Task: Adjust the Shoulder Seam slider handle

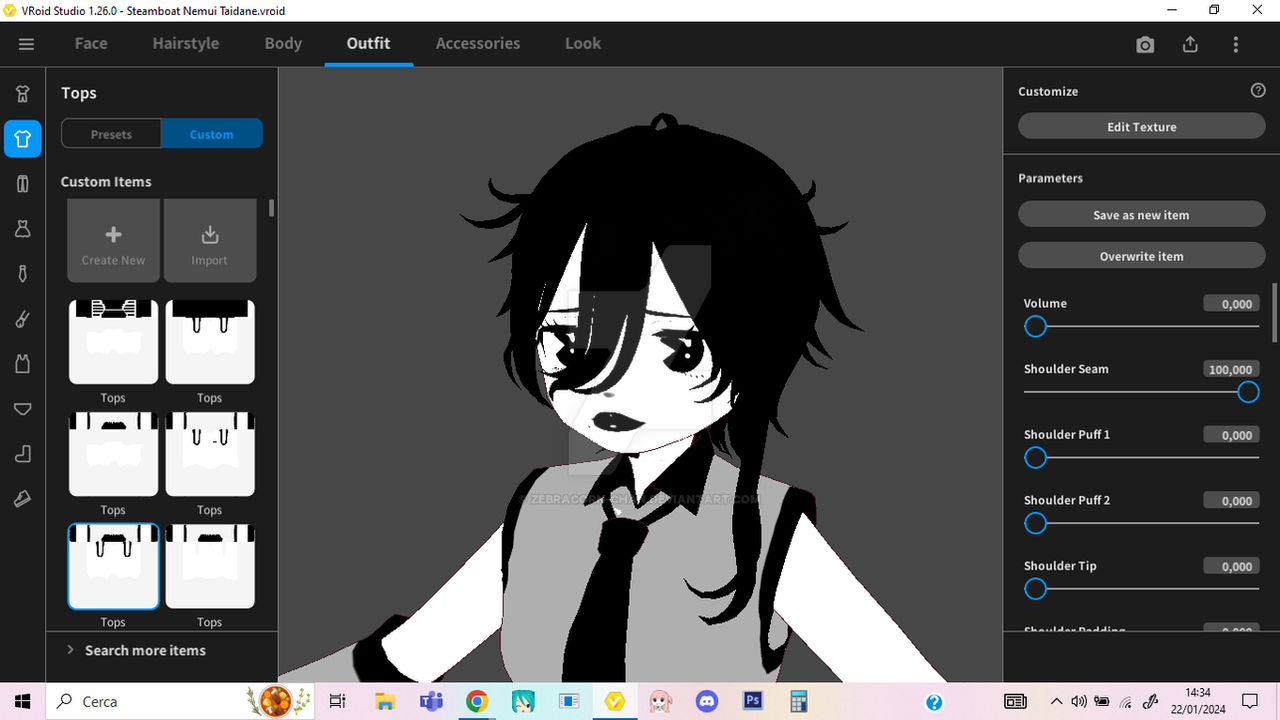Action: [x=1248, y=392]
